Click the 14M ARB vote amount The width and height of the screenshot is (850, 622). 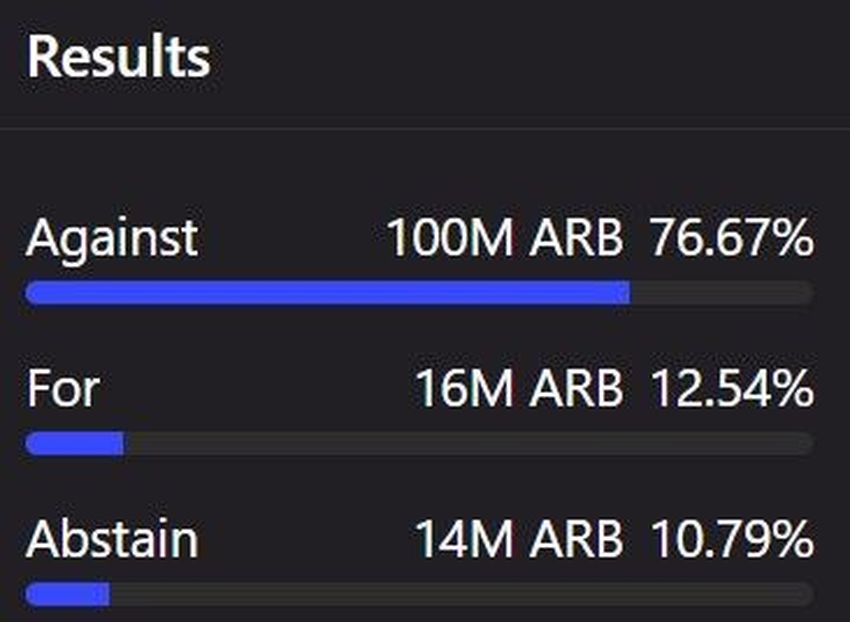[518, 540]
